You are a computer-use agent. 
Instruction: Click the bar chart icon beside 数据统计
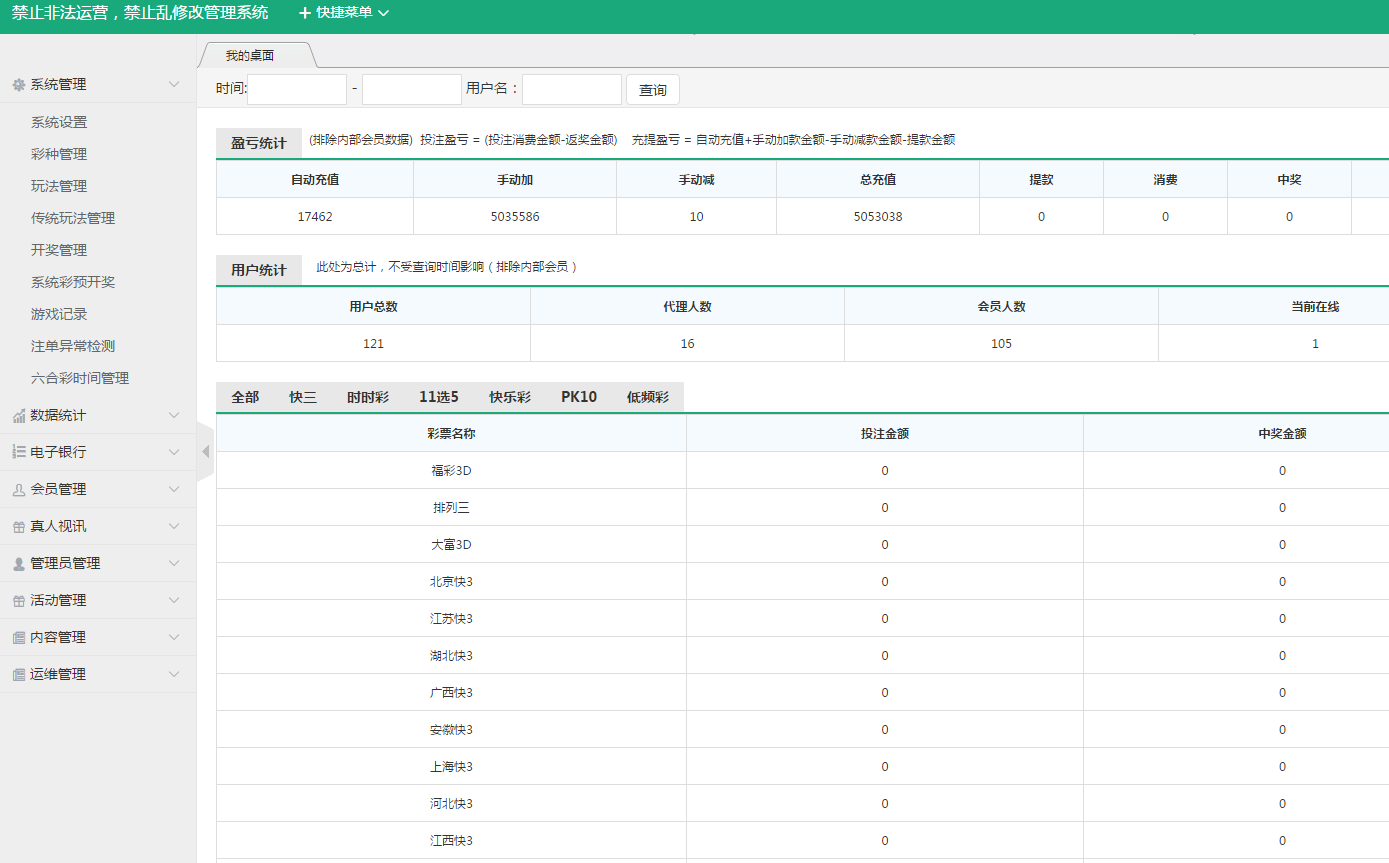18,415
